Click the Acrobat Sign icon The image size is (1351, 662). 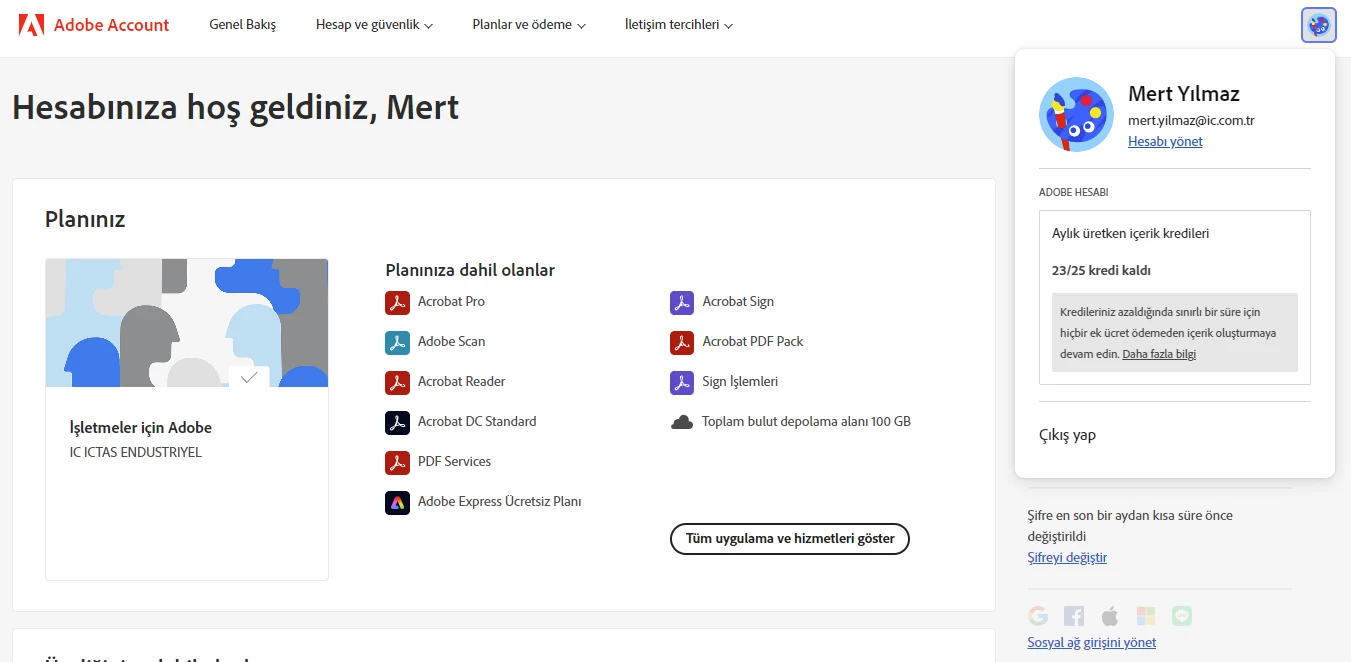tap(682, 302)
